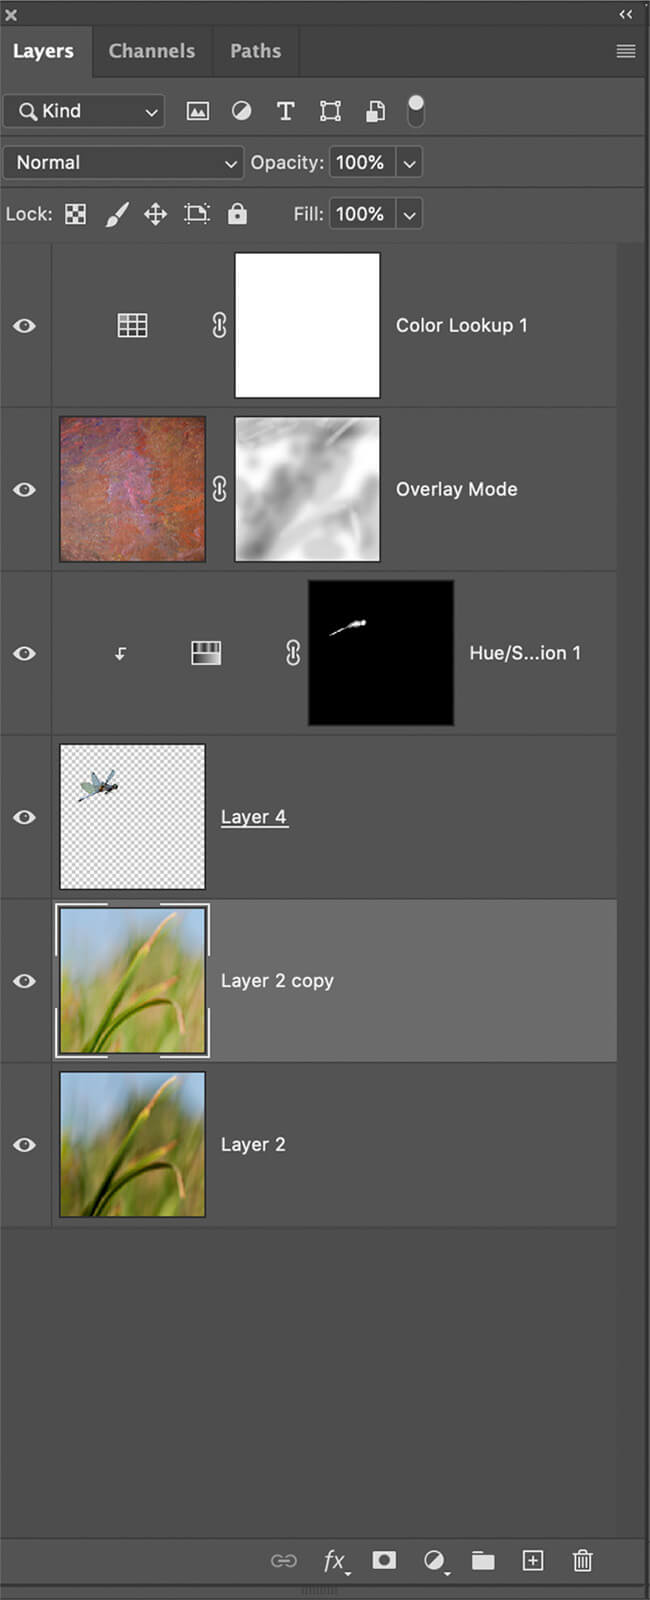The image size is (650, 1600).
Task: Hide the Color Lookup 1 layer
Action: 25,326
